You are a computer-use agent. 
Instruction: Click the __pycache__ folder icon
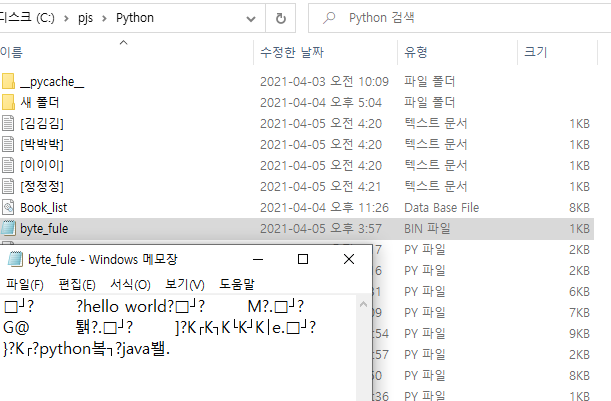coord(8,81)
